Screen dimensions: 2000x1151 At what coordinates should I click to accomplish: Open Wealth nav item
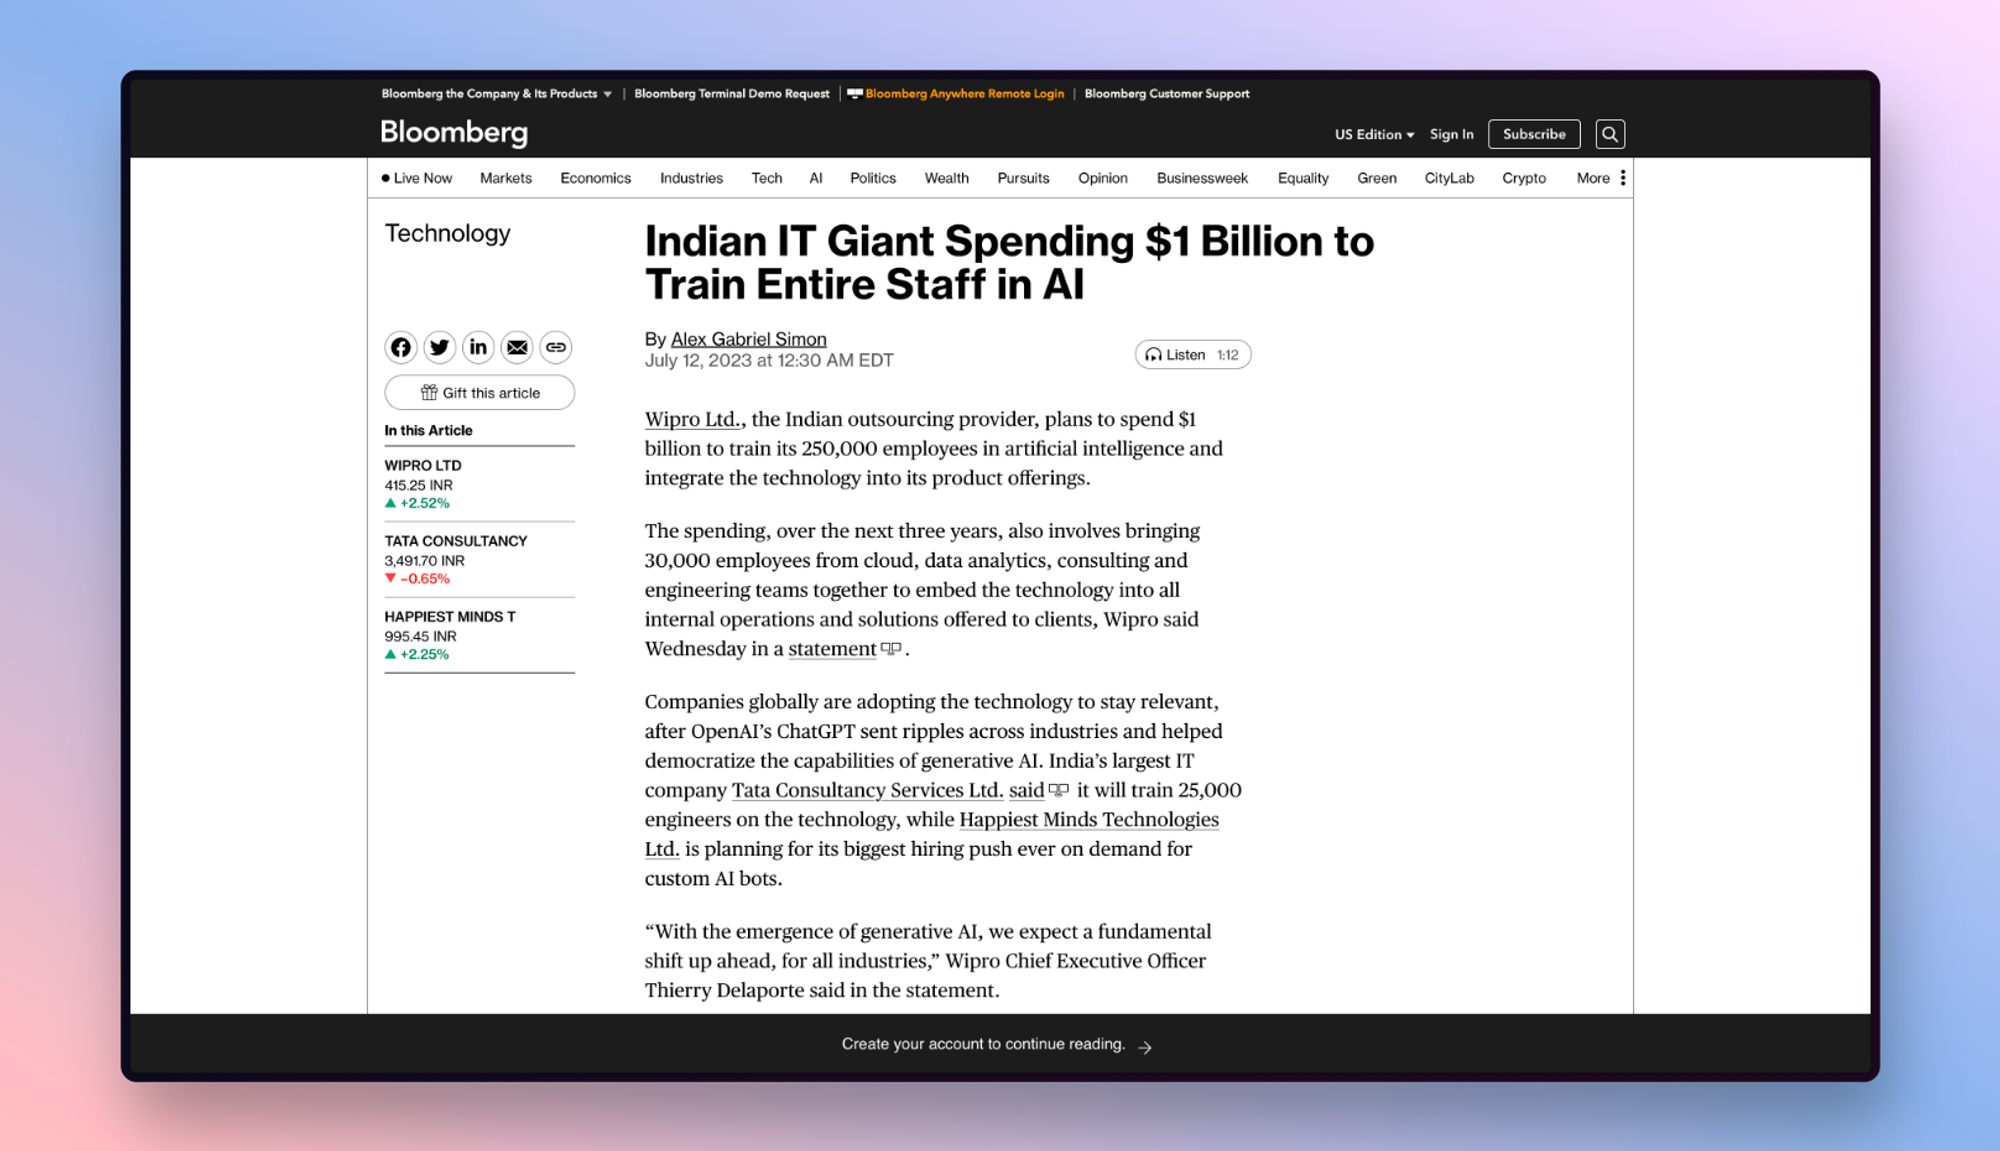coord(947,178)
